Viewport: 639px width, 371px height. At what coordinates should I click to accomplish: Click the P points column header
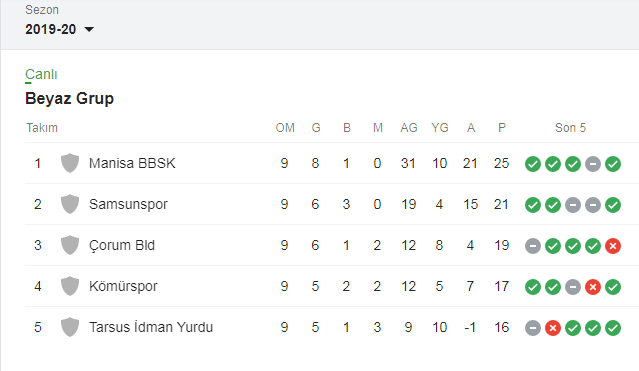click(x=502, y=128)
